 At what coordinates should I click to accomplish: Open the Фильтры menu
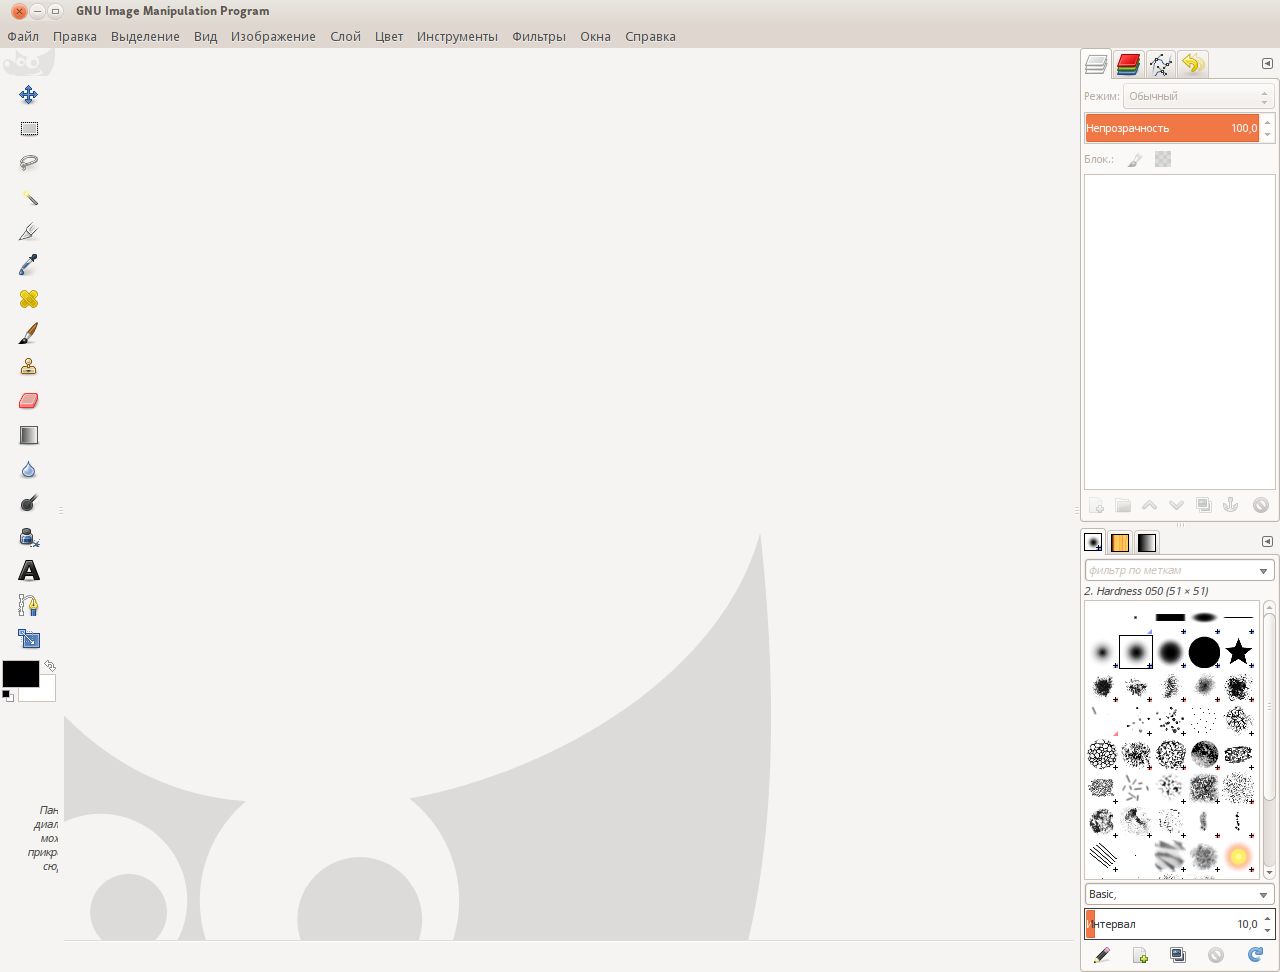(x=539, y=37)
